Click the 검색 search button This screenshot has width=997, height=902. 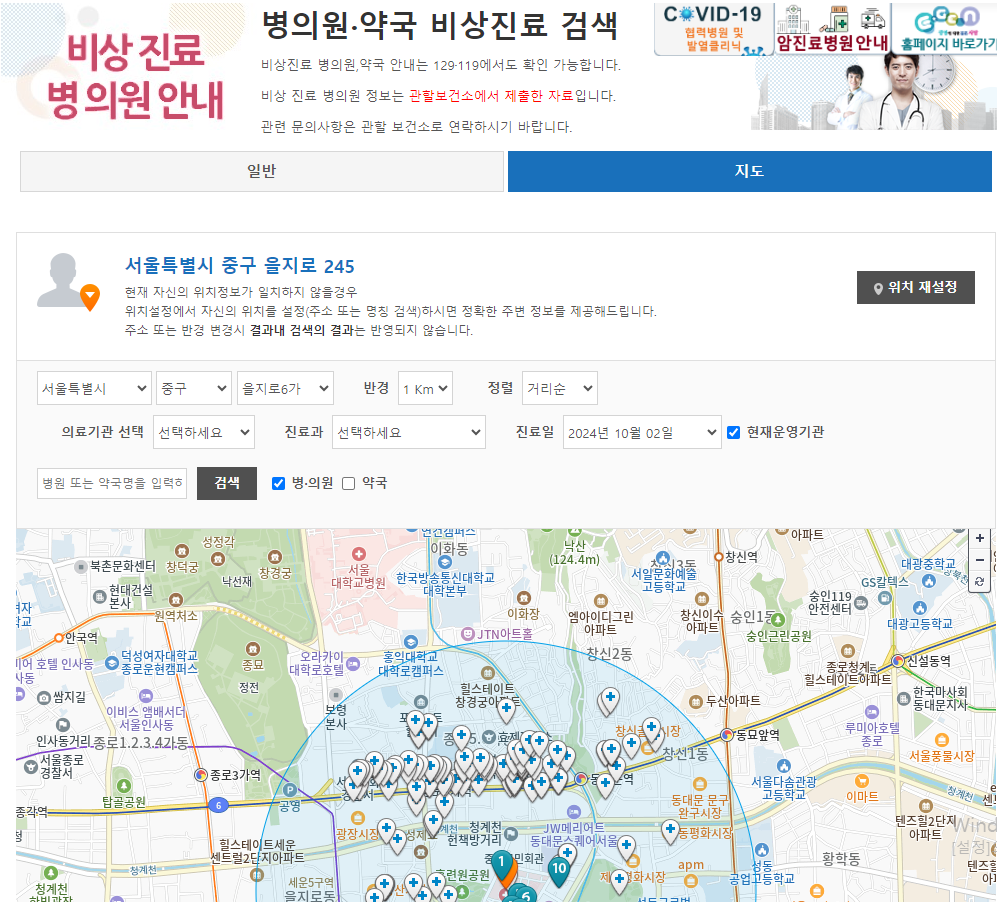[227, 483]
